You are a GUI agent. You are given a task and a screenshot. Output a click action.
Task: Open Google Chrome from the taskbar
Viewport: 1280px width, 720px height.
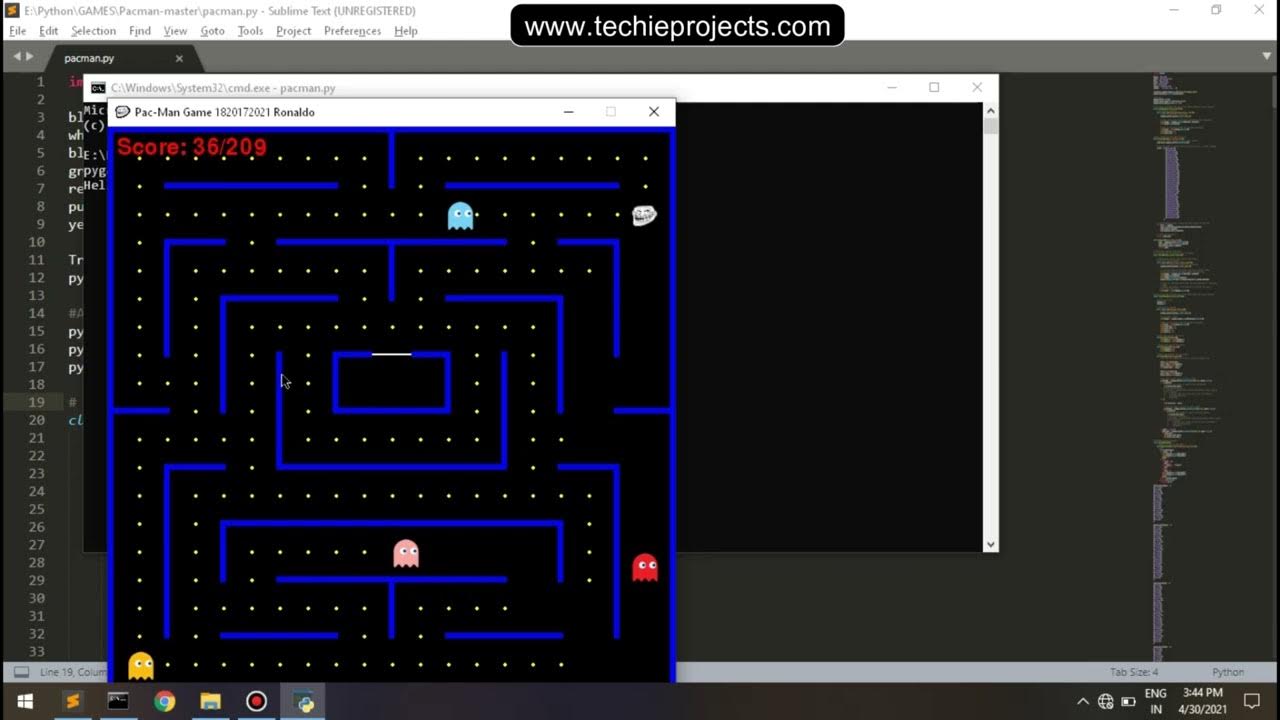[x=164, y=701]
